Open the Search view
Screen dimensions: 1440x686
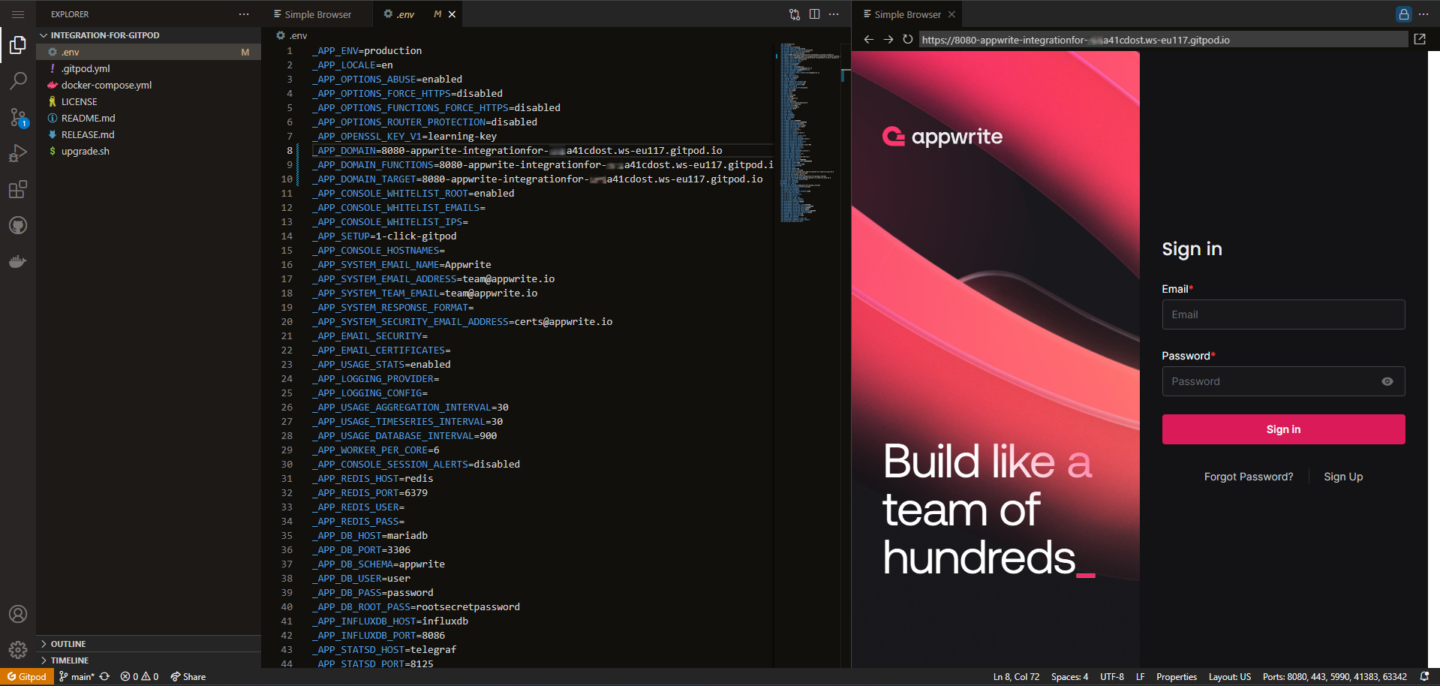[17, 81]
